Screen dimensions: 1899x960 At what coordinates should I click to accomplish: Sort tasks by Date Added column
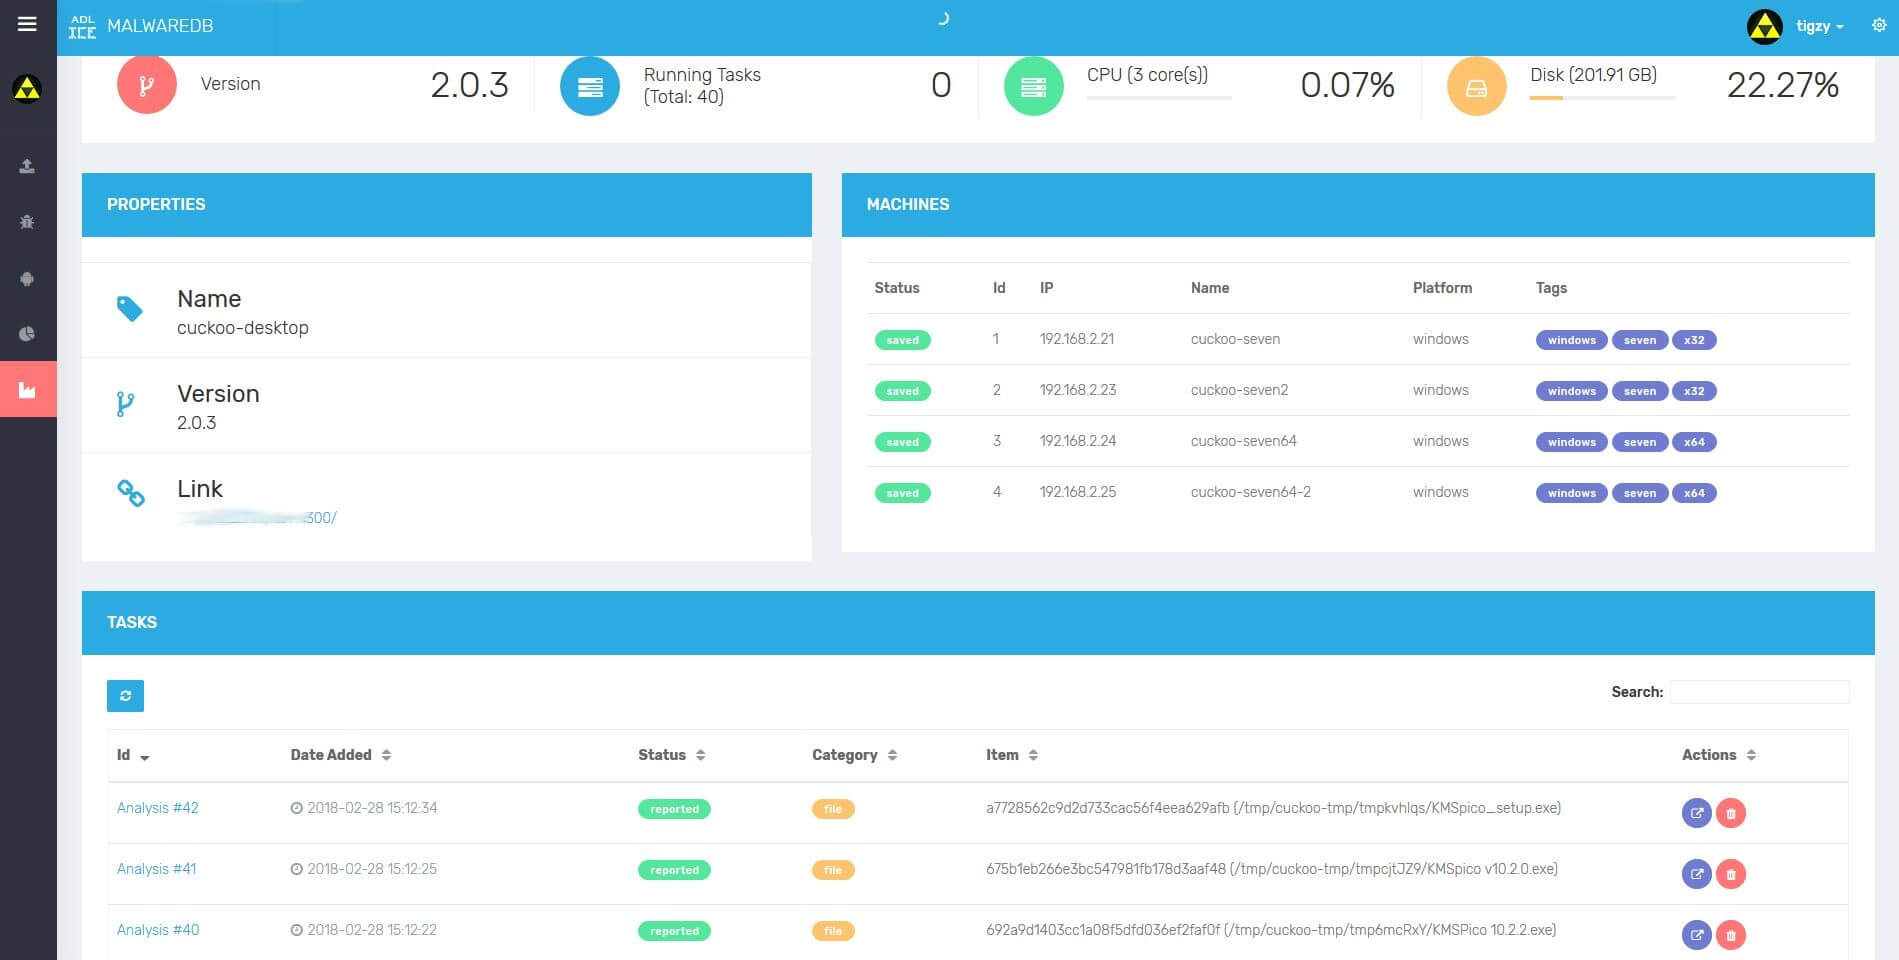(x=340, y=755)
